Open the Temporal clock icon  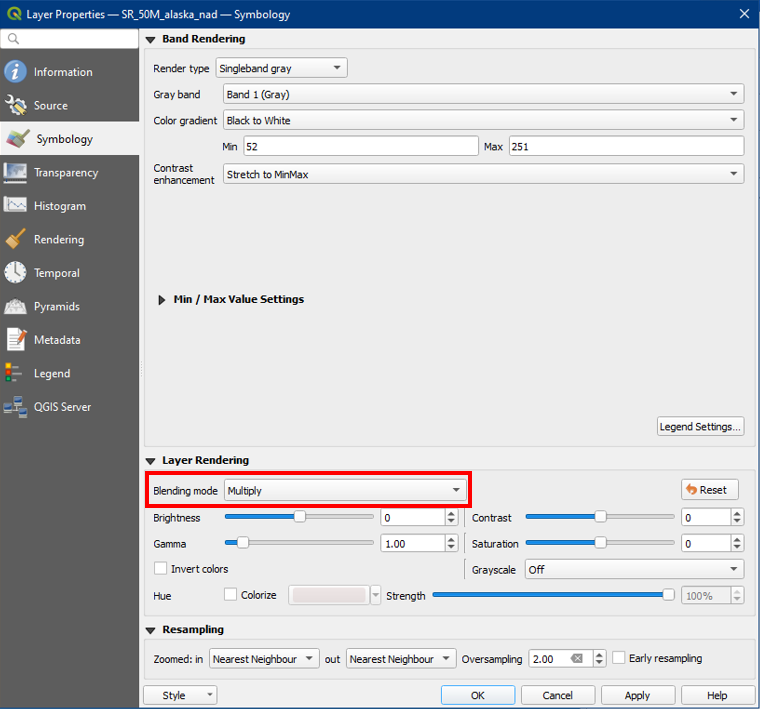[16, 273]
